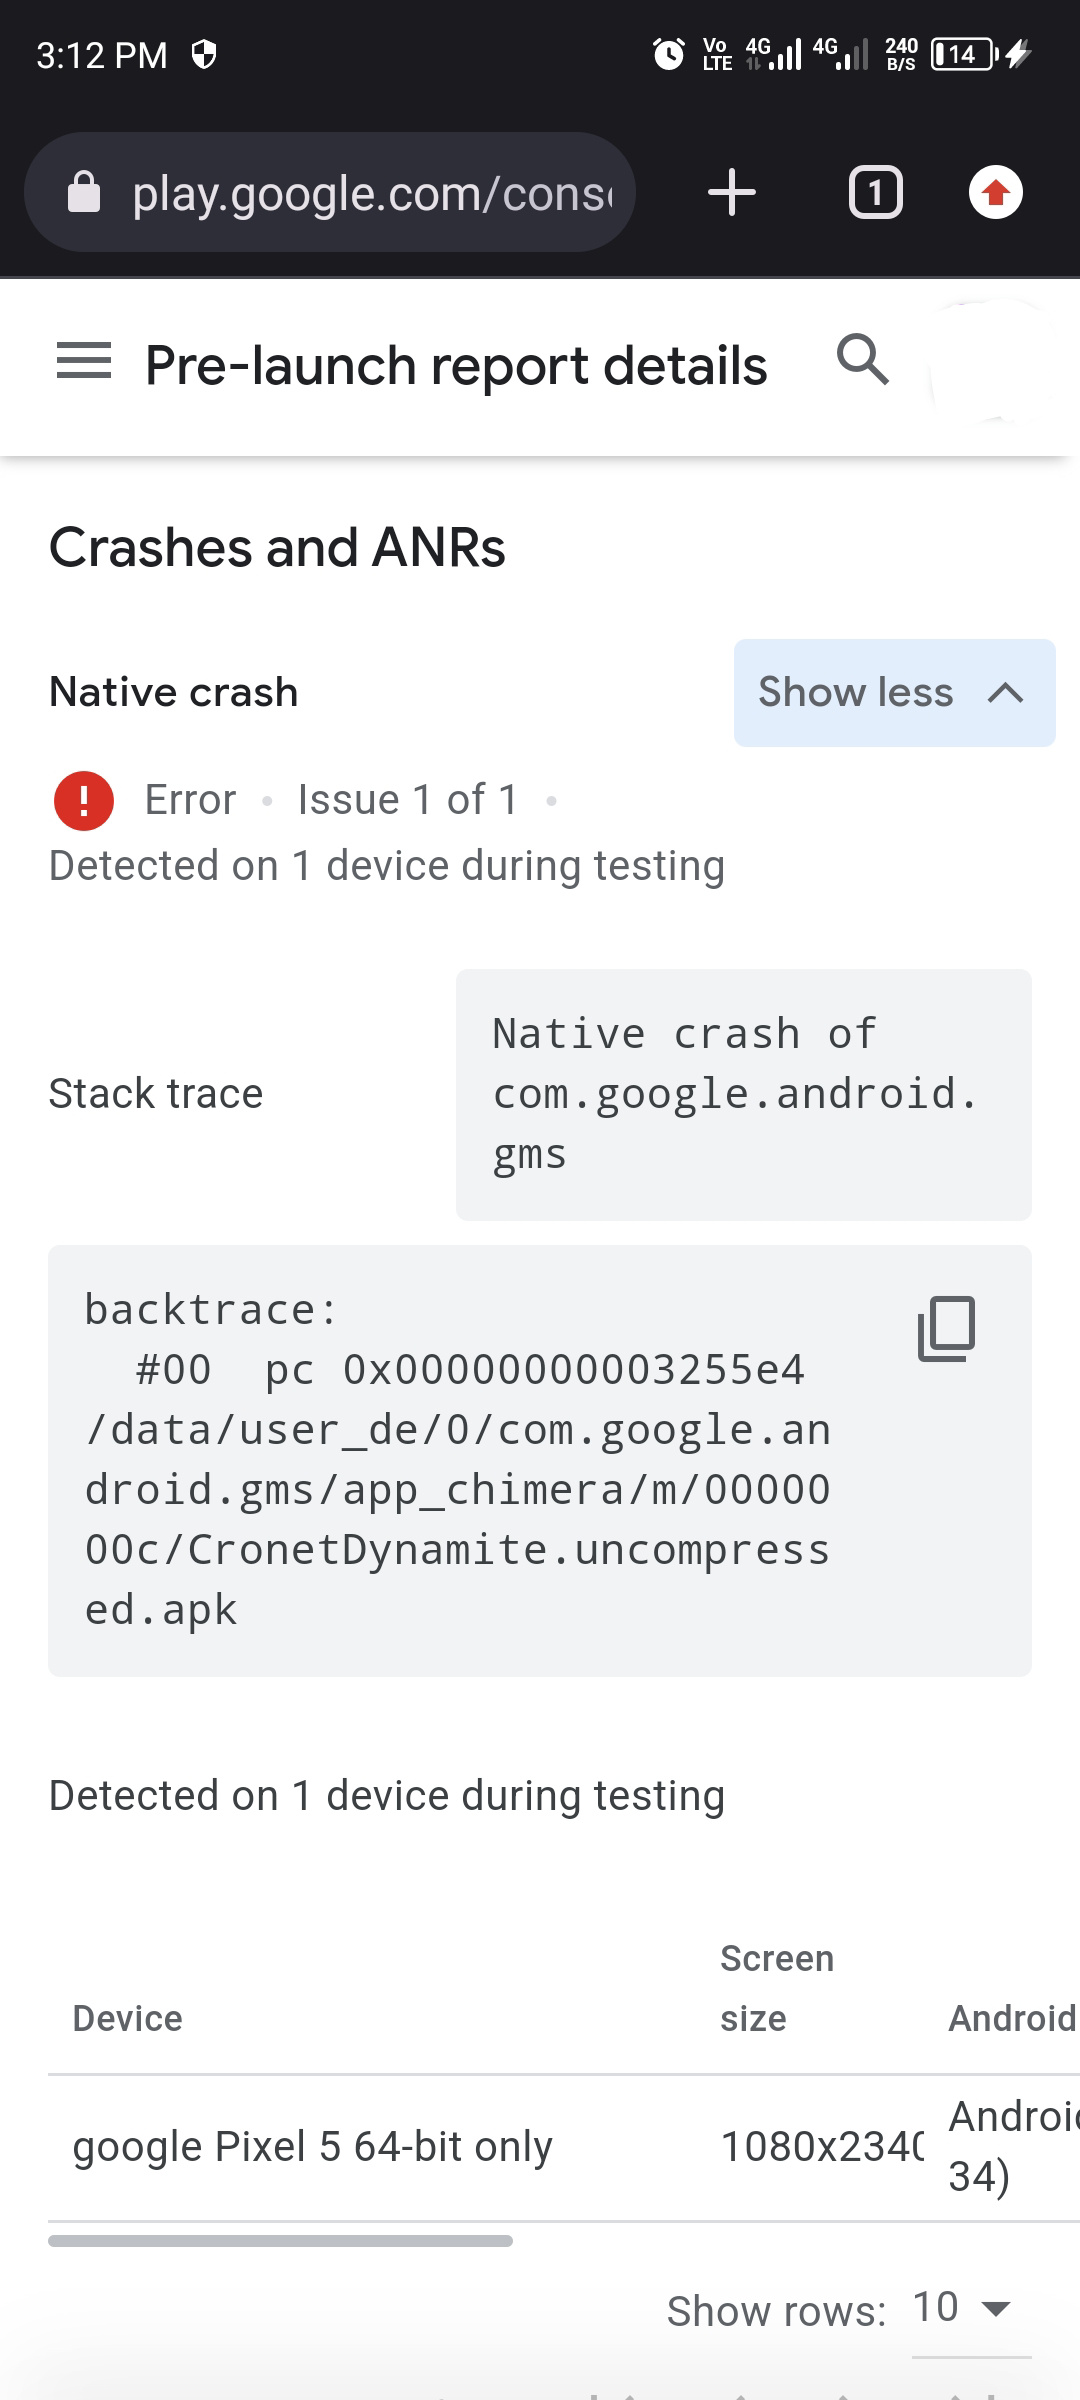Tap the red browser update arrow icon

tap(995, 192)
